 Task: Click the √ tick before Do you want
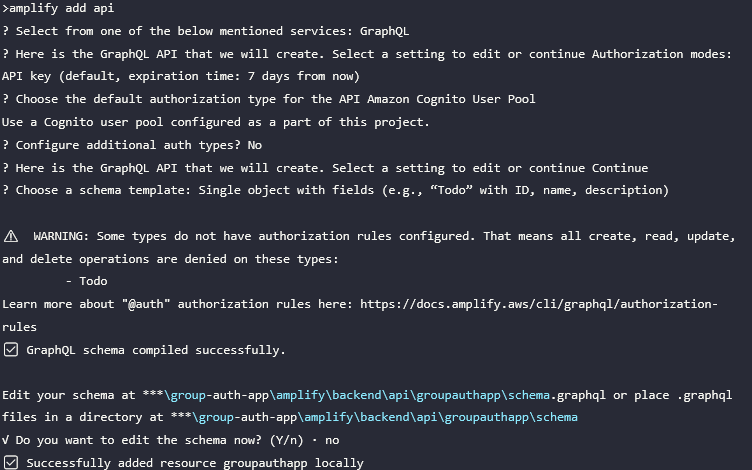pyautogui.click(x=5, y=440)
